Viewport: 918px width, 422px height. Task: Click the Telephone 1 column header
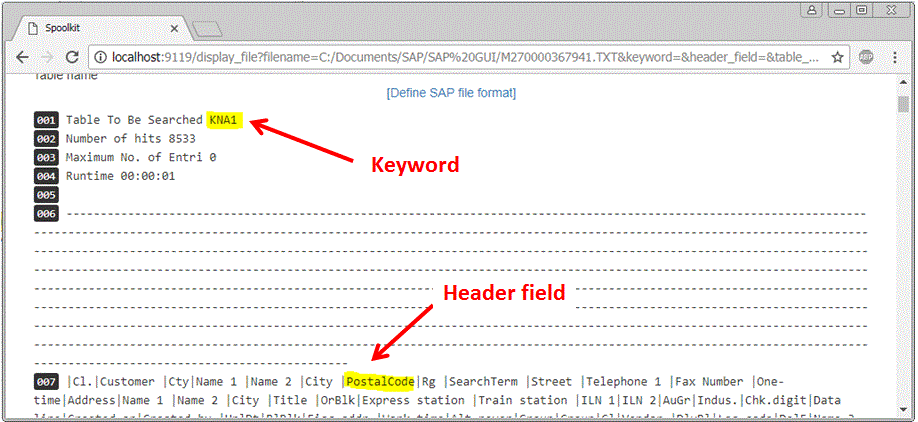tap(624, 382)
